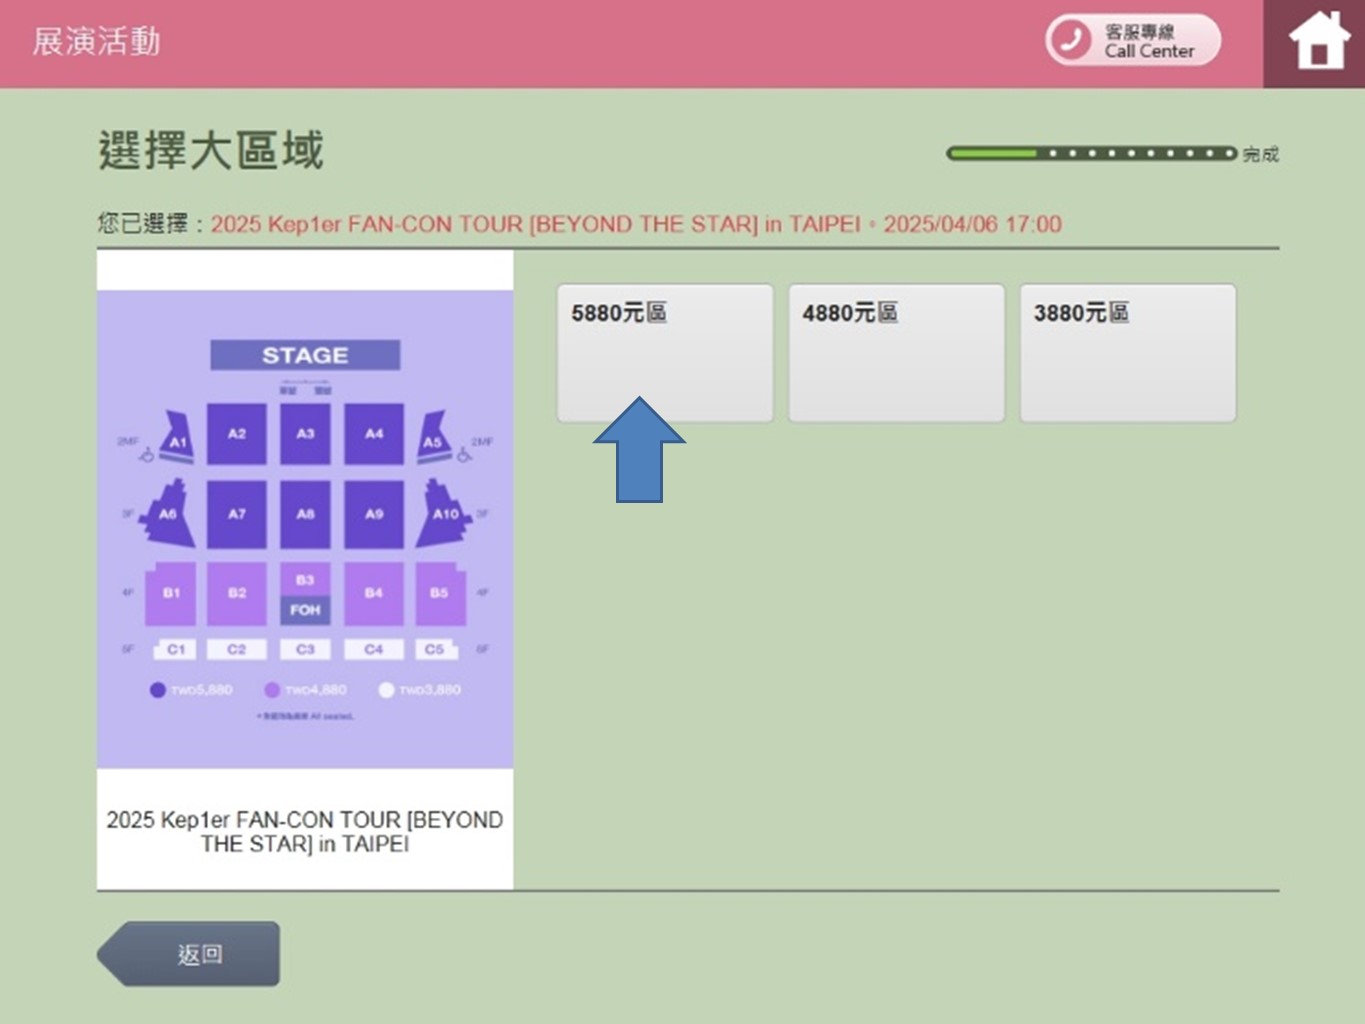
Task: Go to the home screen via house icon
Action: [x=1318, y=42]
